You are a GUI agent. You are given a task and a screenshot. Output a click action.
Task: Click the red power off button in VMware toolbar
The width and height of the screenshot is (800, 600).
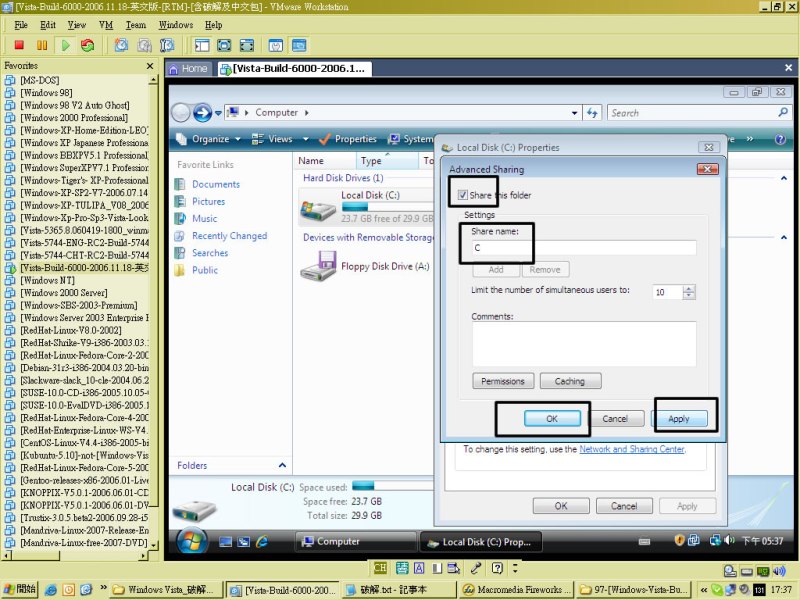pyautogui.click(x=19, y=45)
